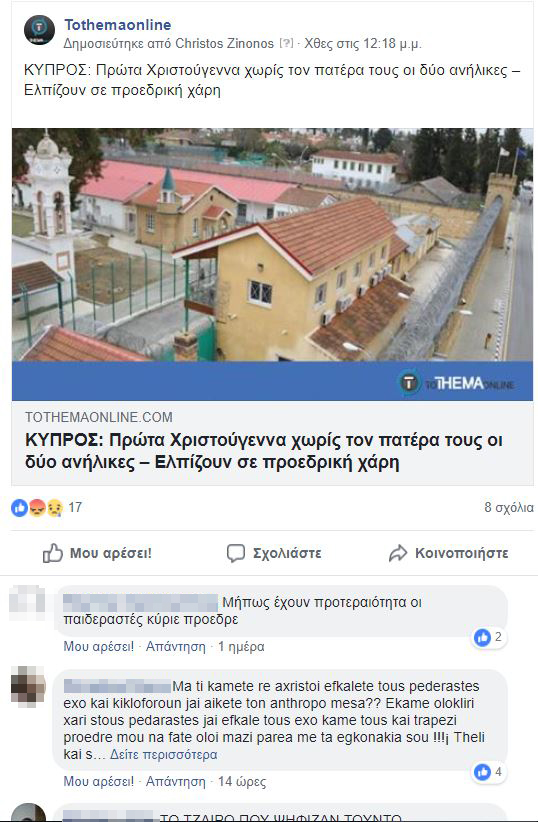Click the like badge showing 4 on second comment
The image size is (538, 822).
click(489, 772)
